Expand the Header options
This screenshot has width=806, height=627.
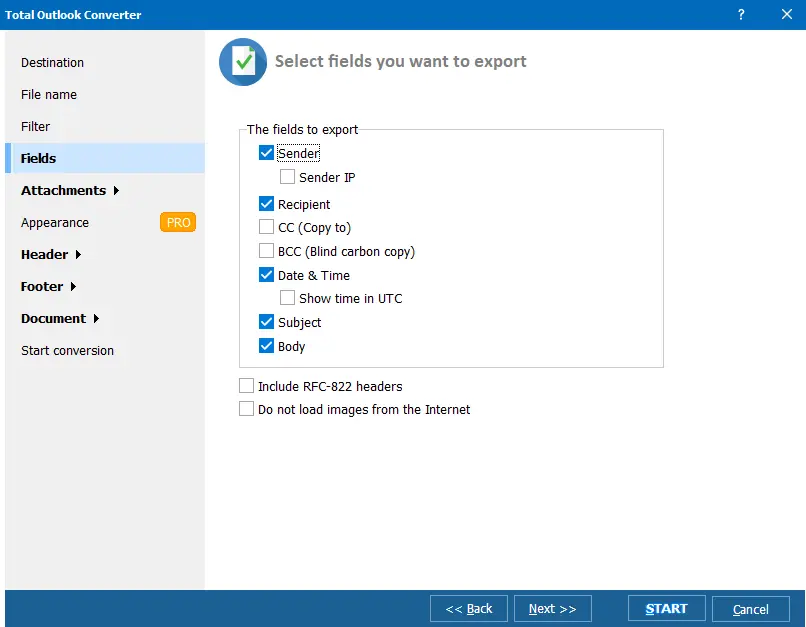[44, 254]
